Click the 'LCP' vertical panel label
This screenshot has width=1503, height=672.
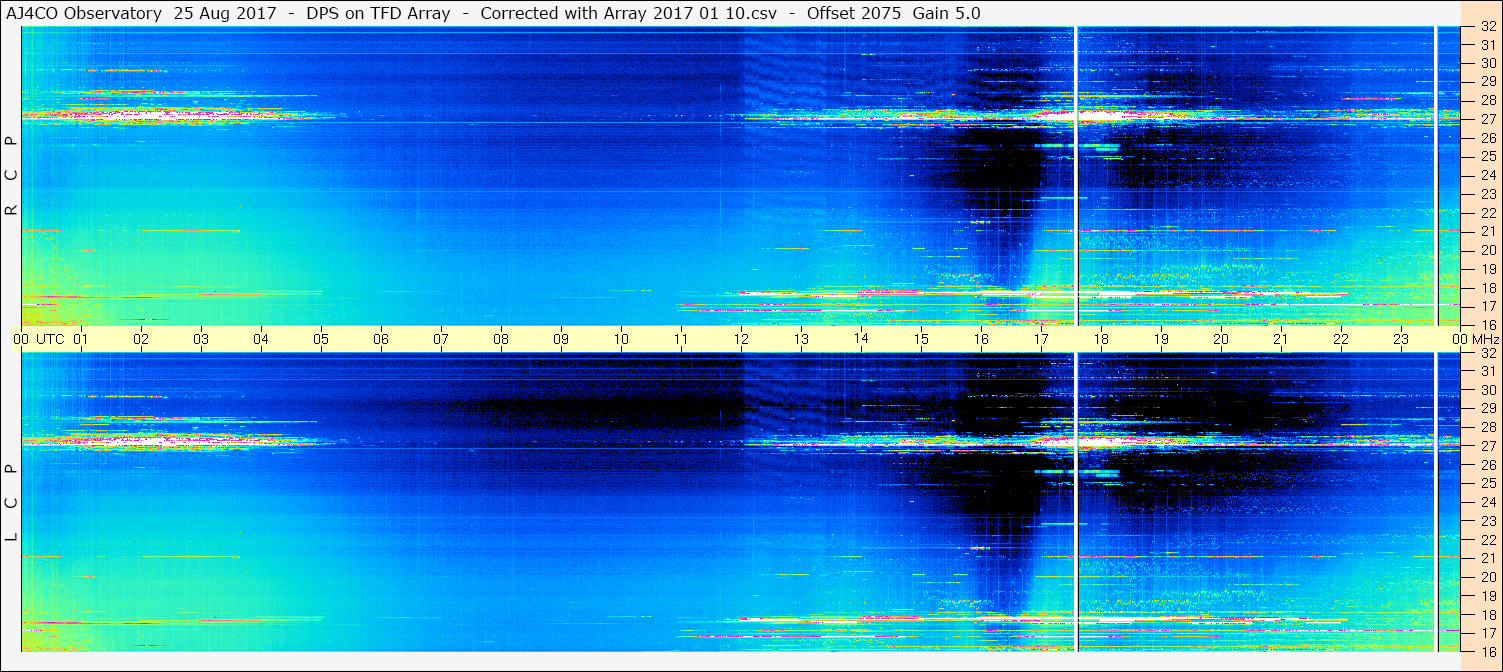pos(12,503)
